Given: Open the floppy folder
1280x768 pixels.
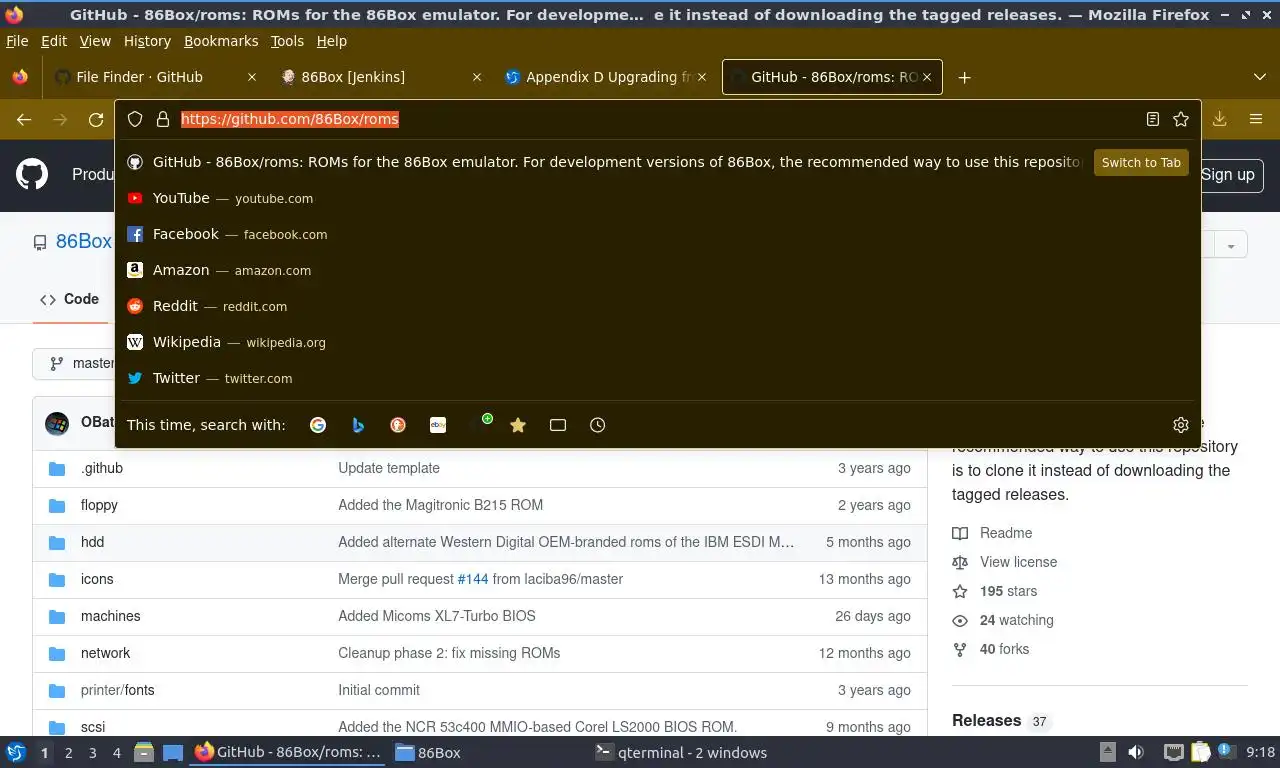Looking at the screenshot, I should point(99,505).
